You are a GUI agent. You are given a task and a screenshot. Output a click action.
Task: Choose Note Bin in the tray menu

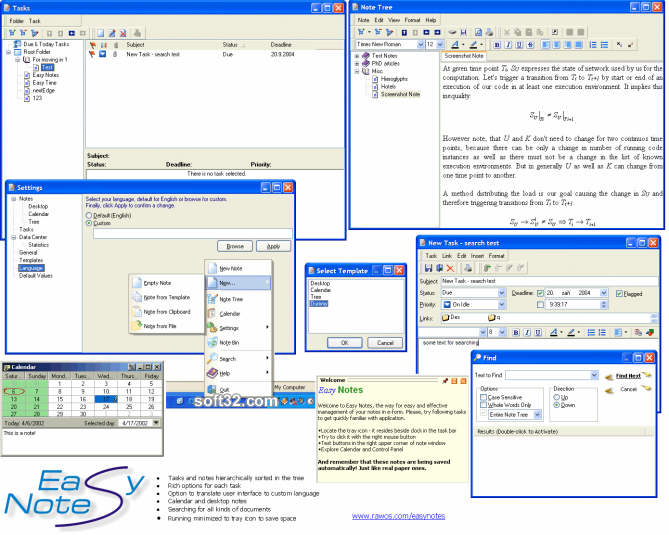coord(229,343)
